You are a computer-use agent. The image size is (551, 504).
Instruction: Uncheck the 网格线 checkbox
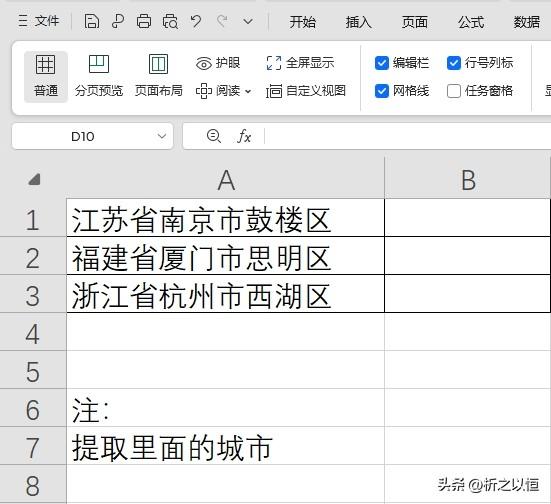pyautogui.click(x=382, y=91)
